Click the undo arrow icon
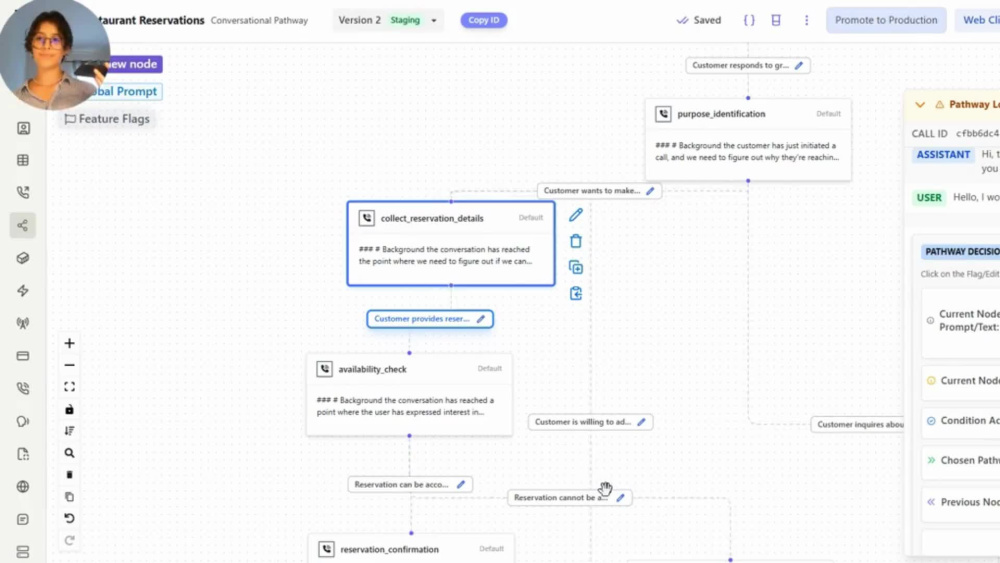 (70, 518)
